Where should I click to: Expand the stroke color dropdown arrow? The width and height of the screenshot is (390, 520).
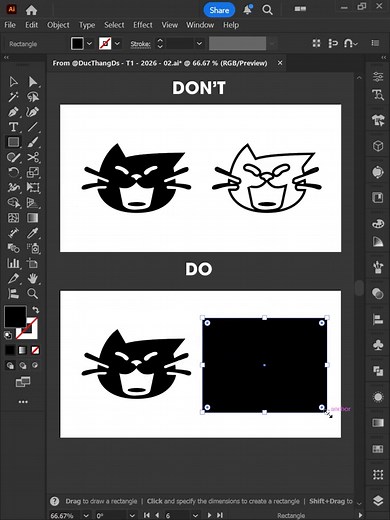(117, 43)
